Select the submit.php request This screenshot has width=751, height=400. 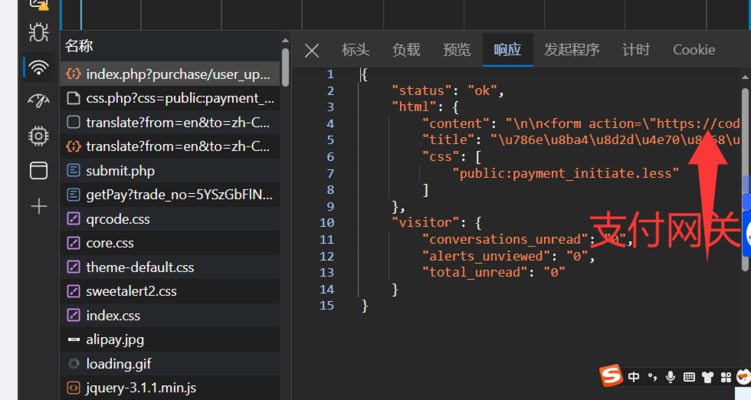pos(170,171)
